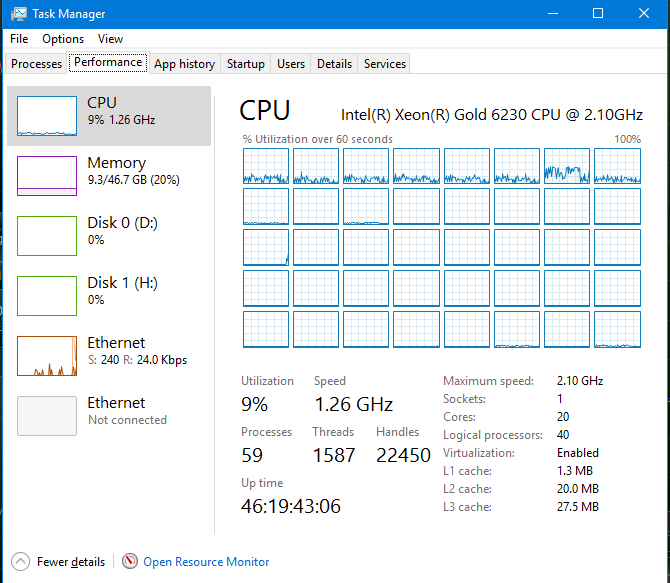
Task: Switch to the App history tab
Action: [x=184, y=64]
